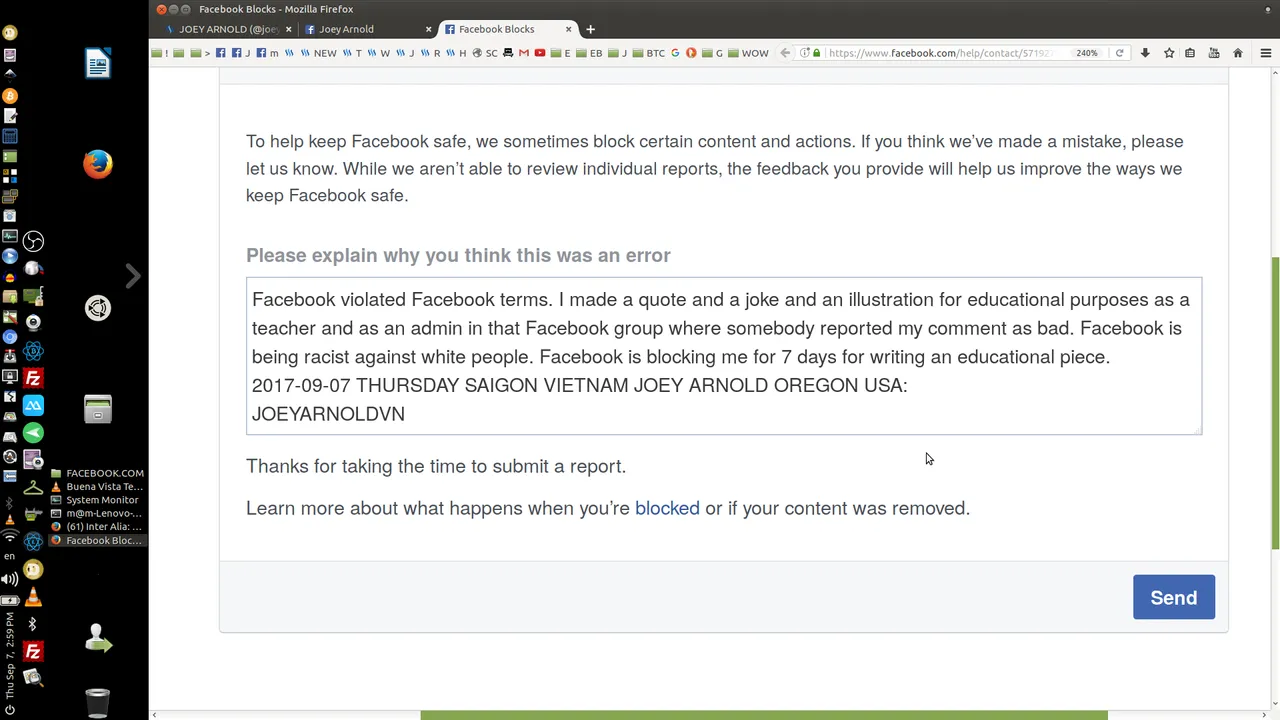Switch to Buena Vista VLC window
Viewport: 1280px width, 720px height.
pos(98,487)
